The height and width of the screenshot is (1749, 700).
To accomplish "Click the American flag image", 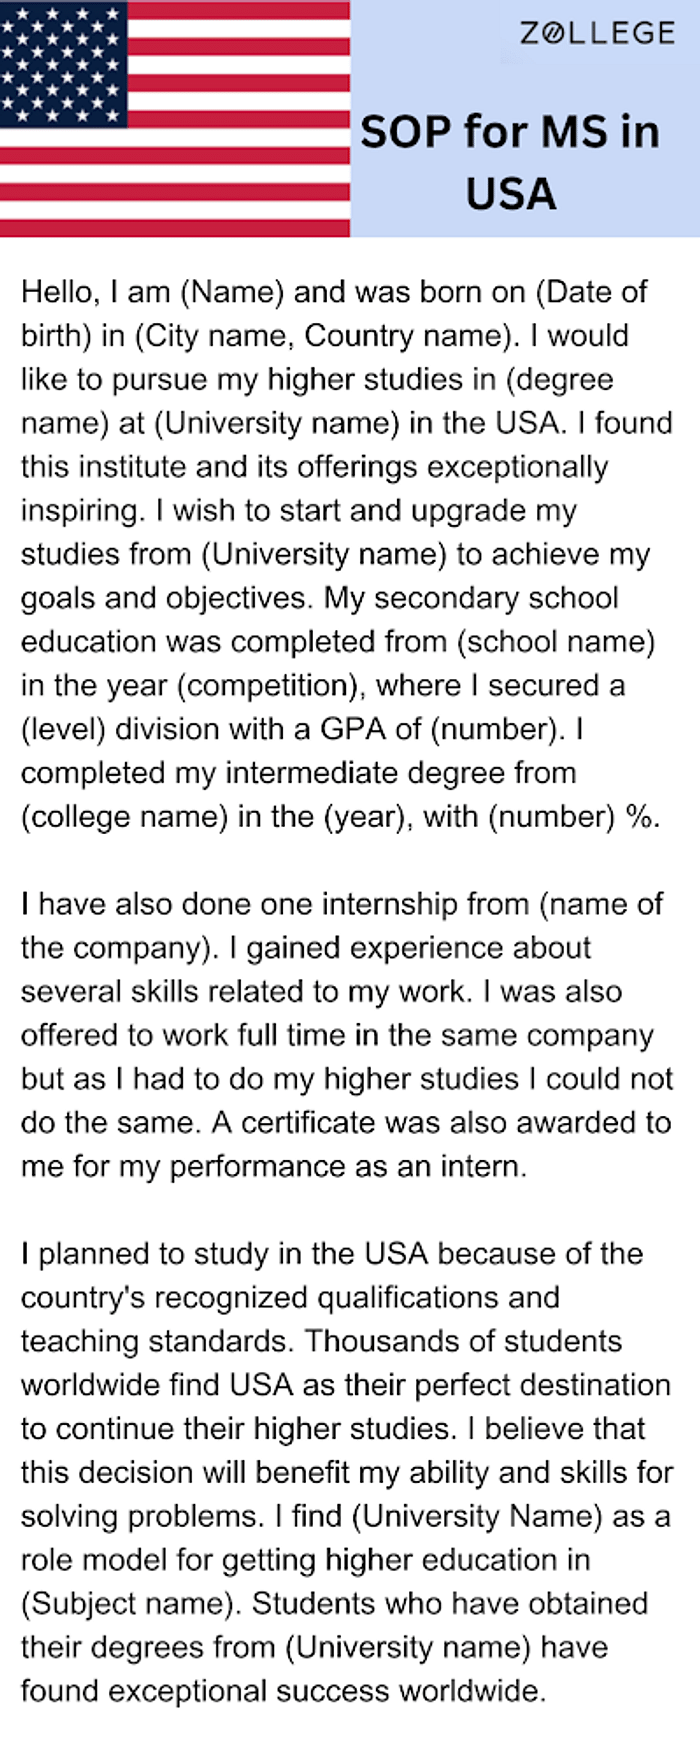I will point(175,118).
